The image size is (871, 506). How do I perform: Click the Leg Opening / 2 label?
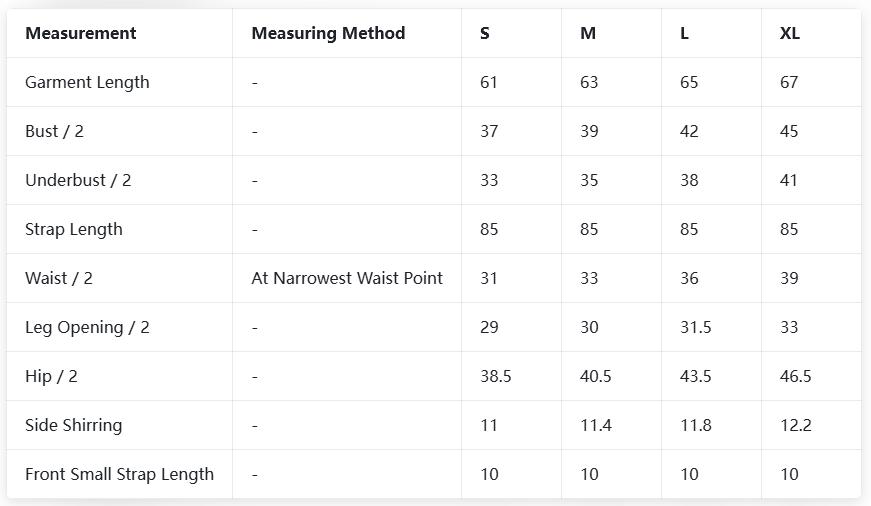(87, 327)
